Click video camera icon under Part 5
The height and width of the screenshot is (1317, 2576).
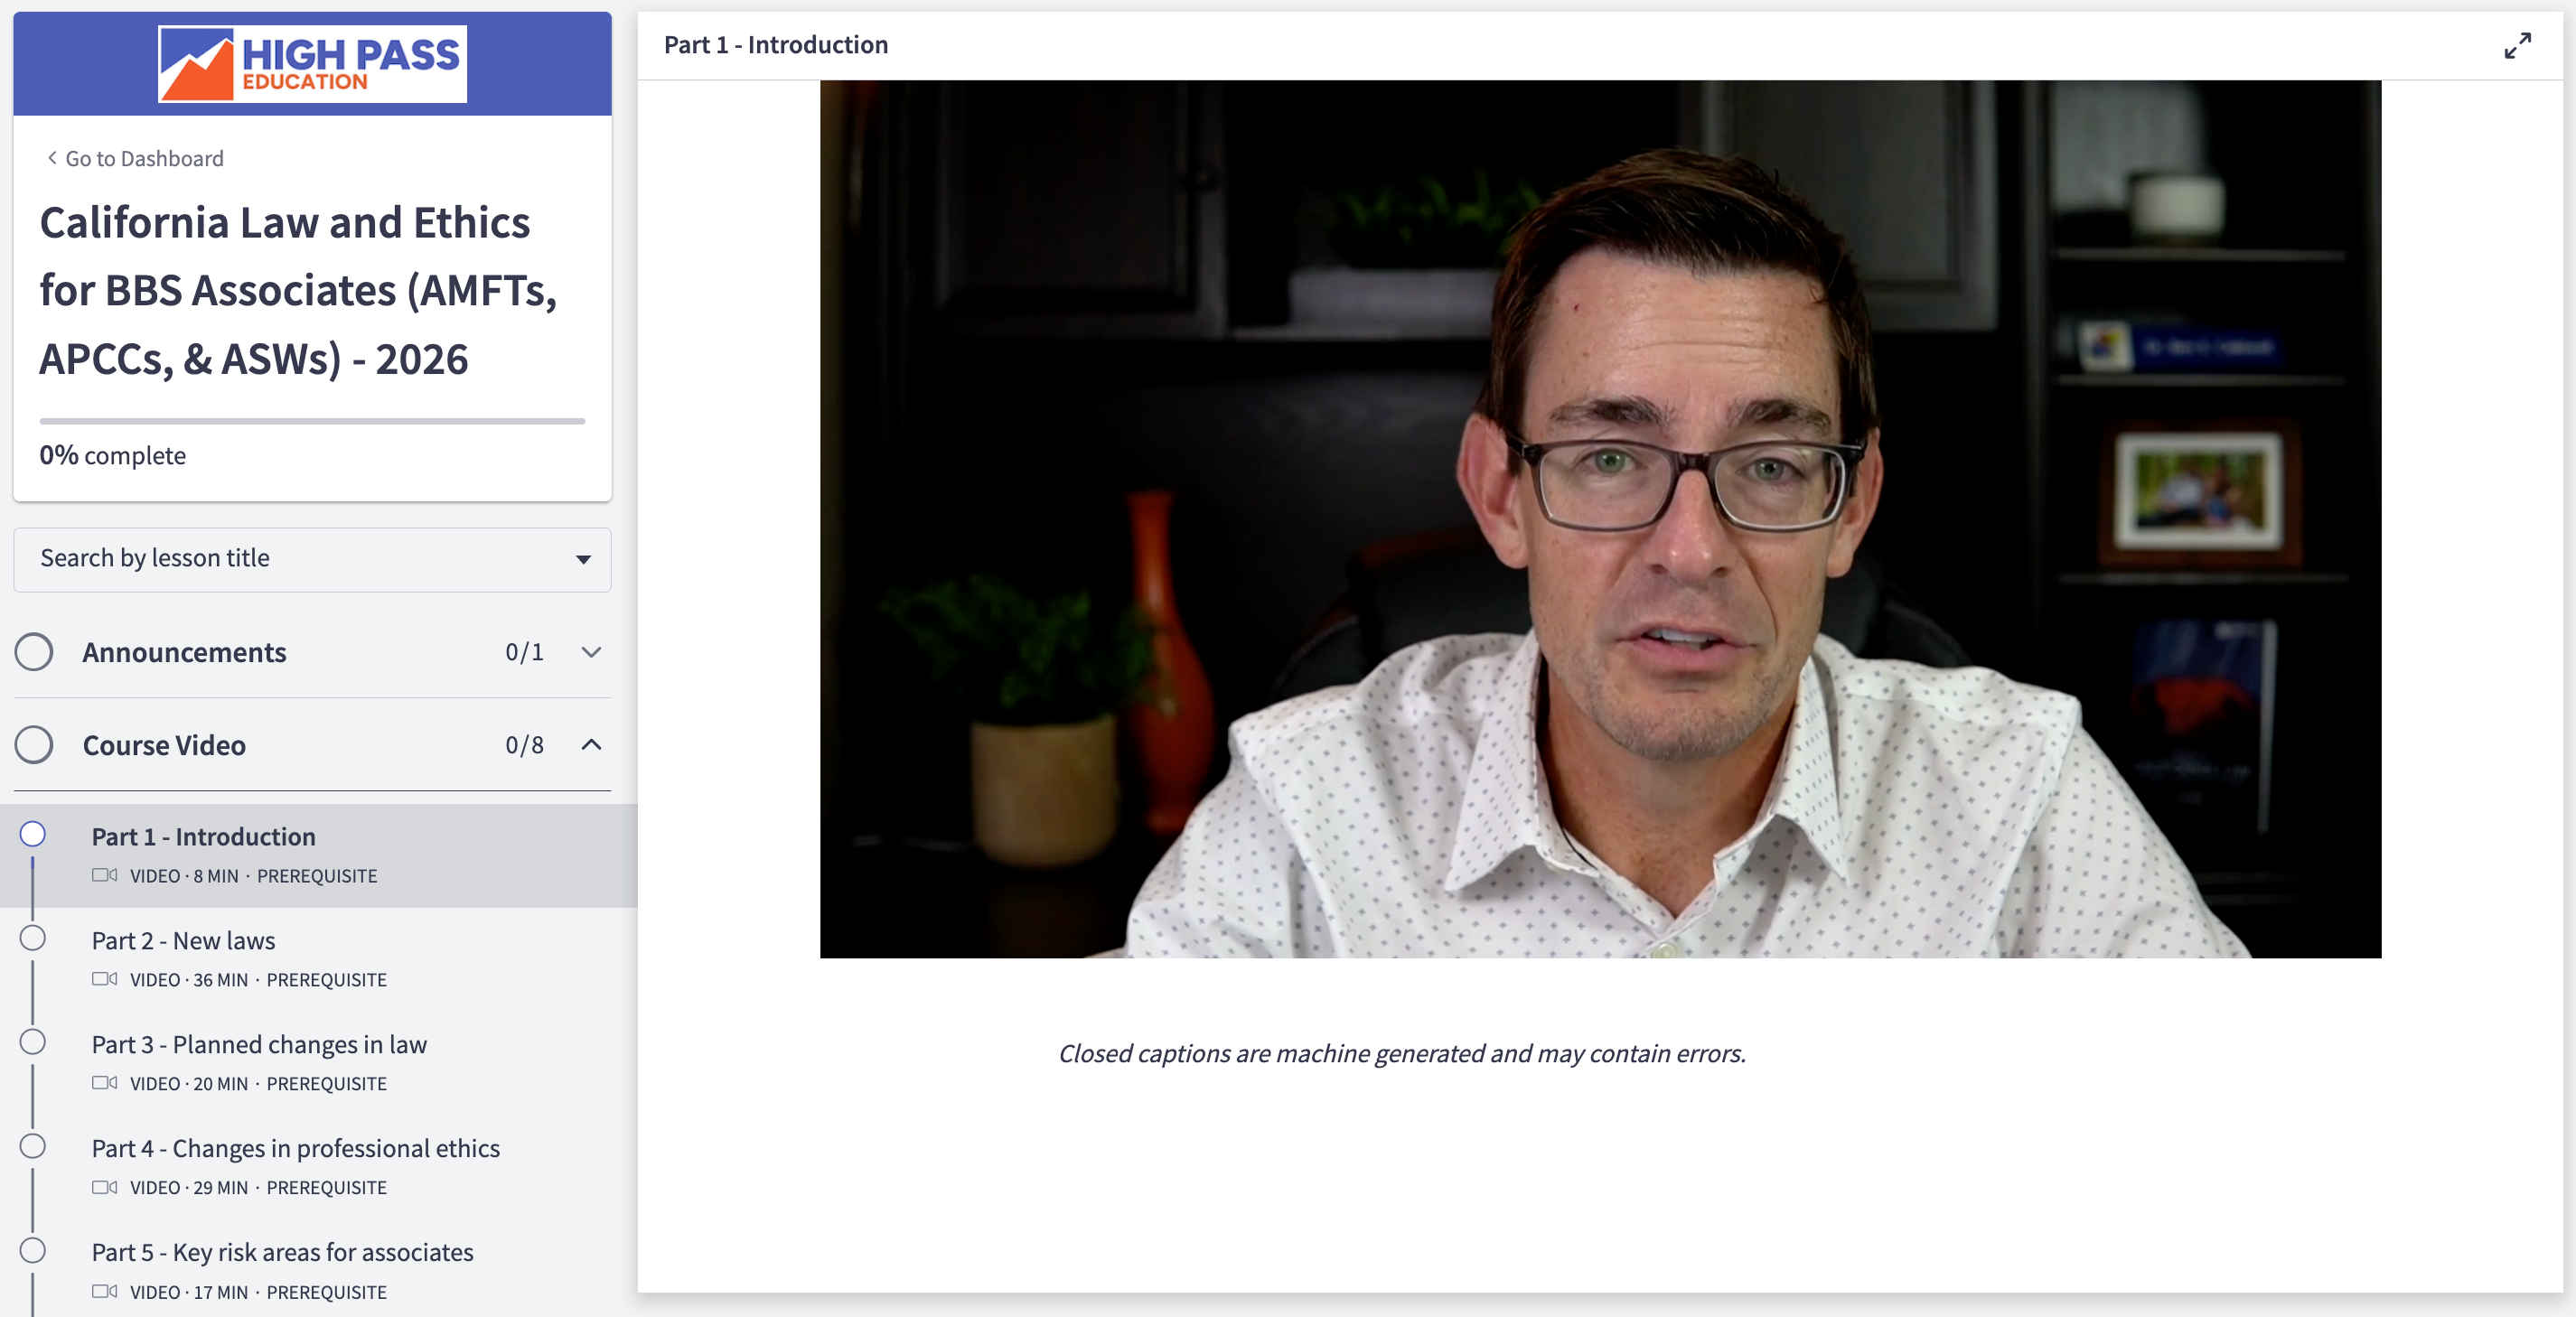[x=104, y=1291]
